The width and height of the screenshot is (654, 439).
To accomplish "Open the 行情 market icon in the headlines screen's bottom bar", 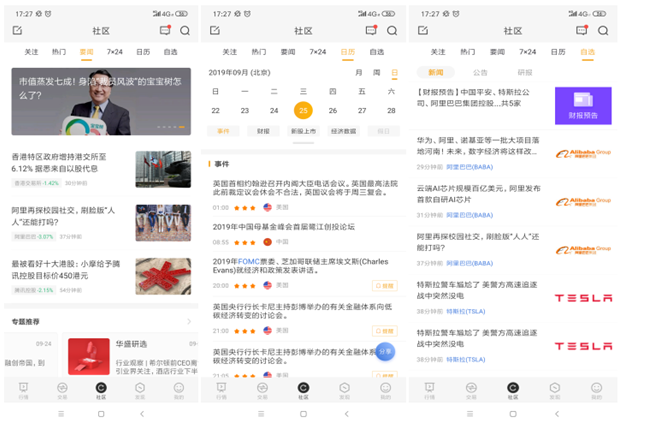I will (x=24, y=389).
